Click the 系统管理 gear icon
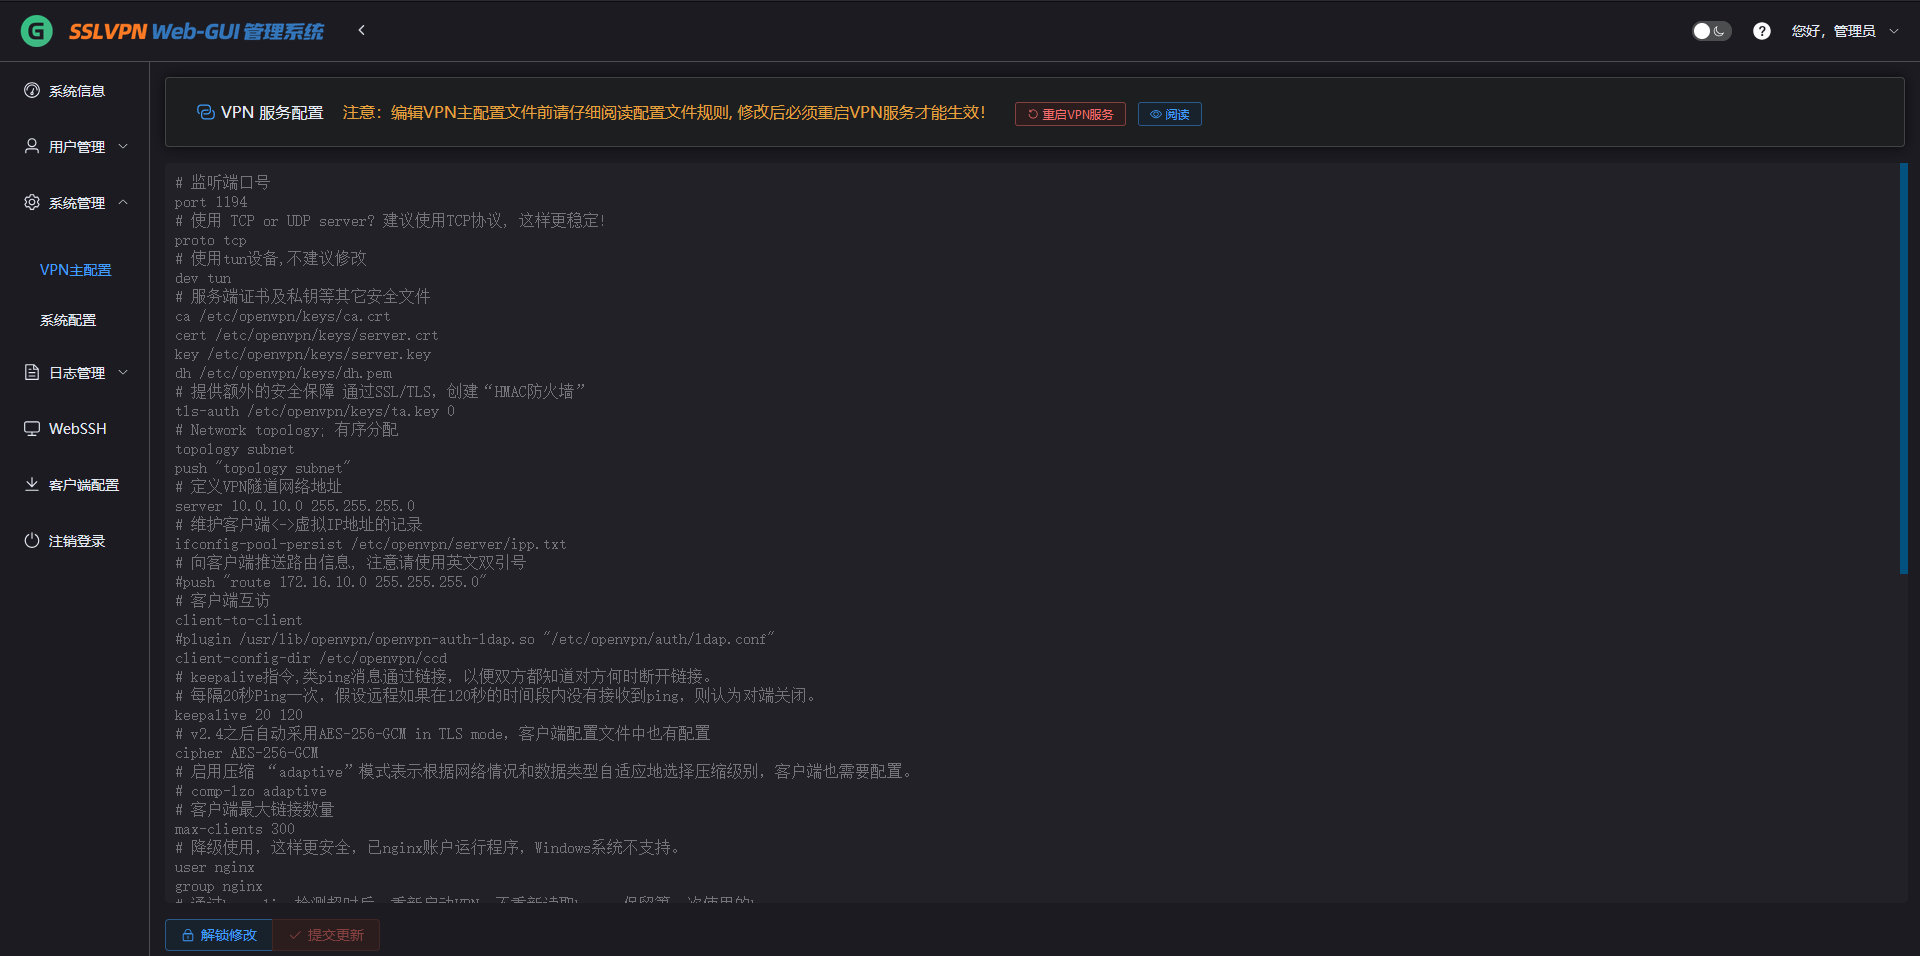 (32, 202)
